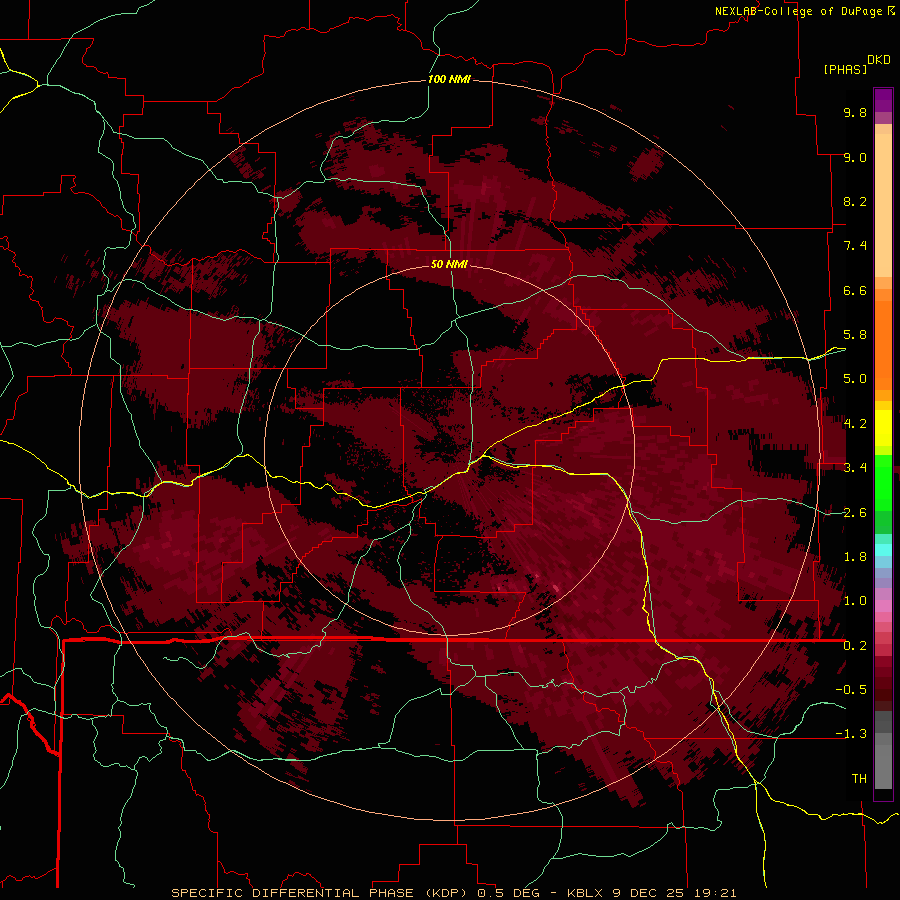Click the cyan band of the color bar

tap(883, 549)
